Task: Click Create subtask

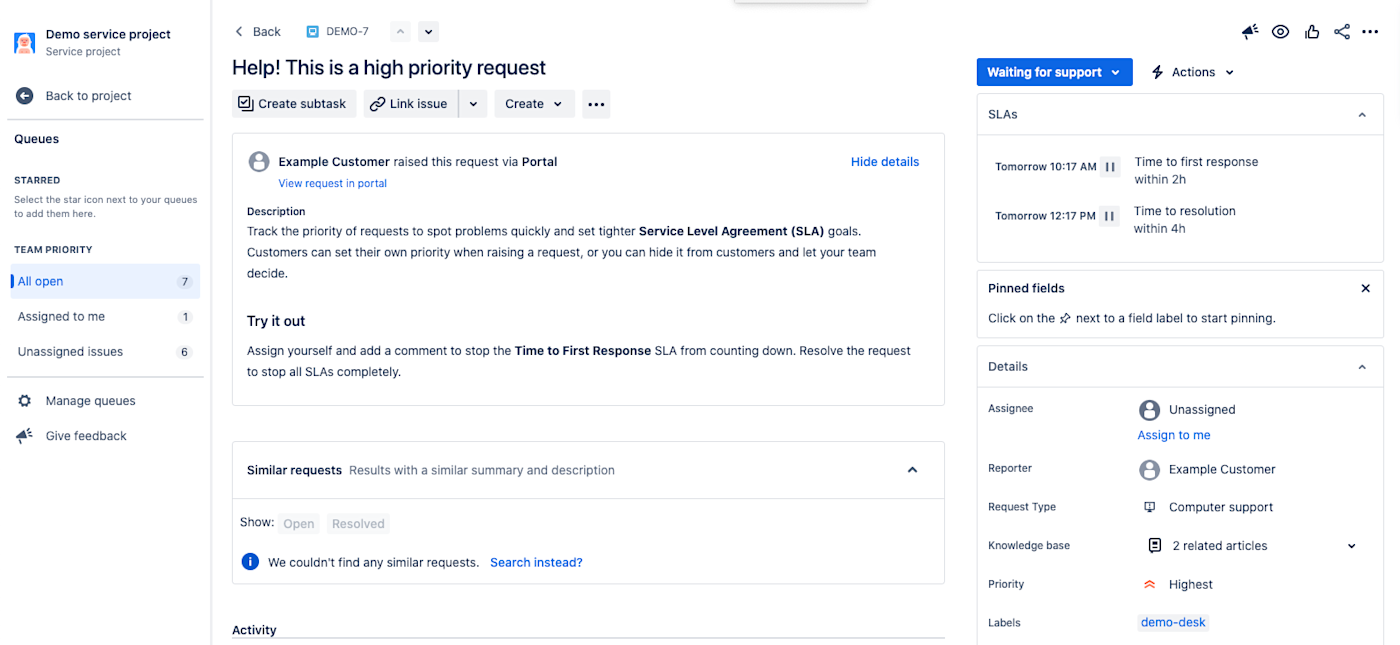Action: pos(294,104)
